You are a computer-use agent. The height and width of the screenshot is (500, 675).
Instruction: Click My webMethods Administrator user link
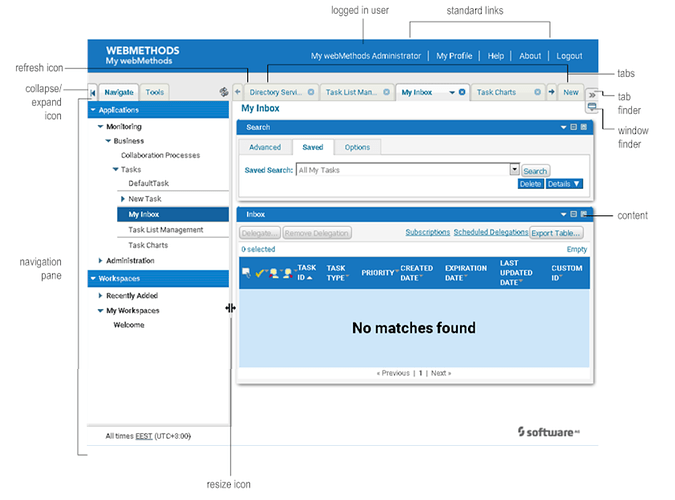(x=366, y=56)
